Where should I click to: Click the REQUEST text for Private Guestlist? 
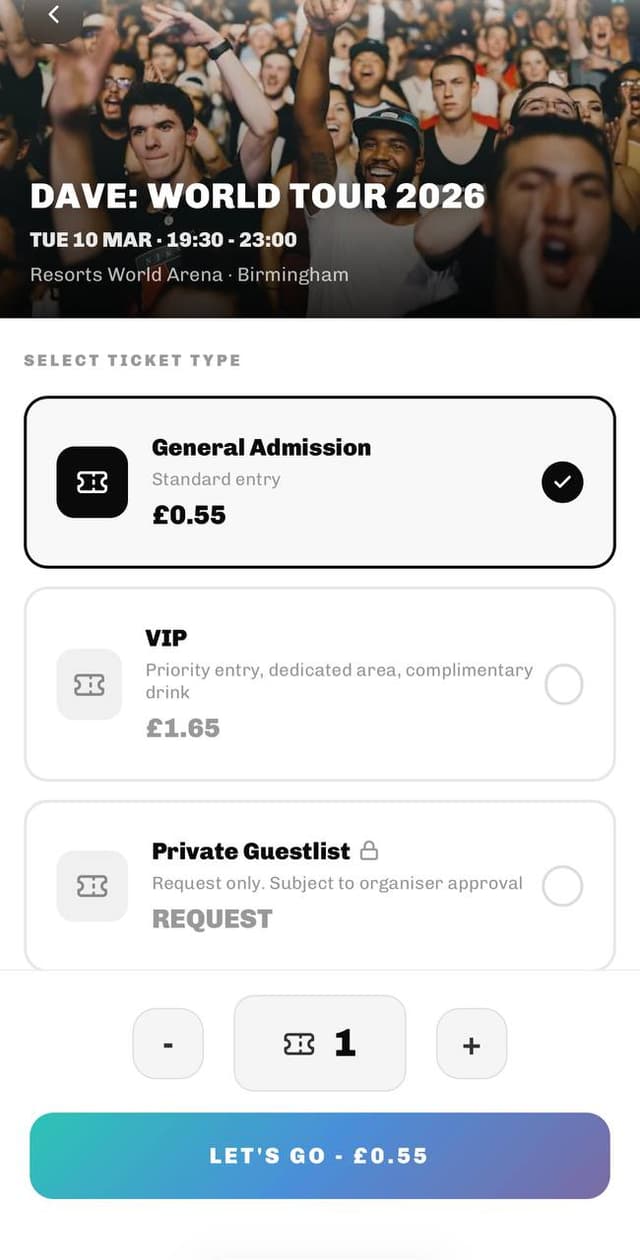click(212, 919)
